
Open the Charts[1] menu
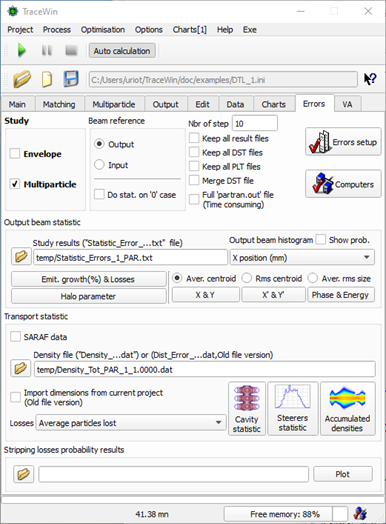click(189, 29)
